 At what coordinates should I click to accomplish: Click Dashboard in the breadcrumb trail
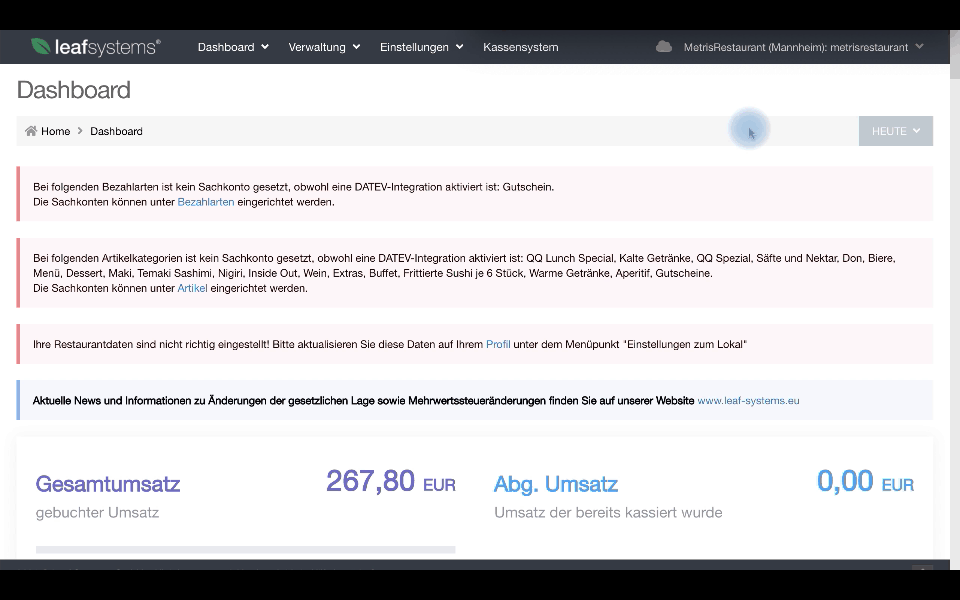(116, 131)
